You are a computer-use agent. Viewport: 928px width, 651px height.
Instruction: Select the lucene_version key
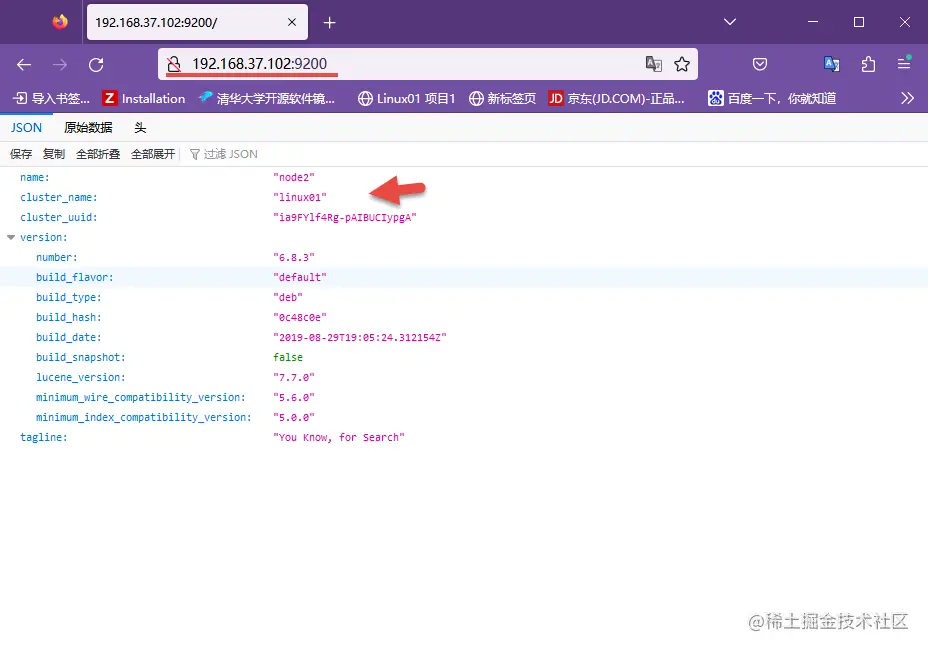pos(80,378)
